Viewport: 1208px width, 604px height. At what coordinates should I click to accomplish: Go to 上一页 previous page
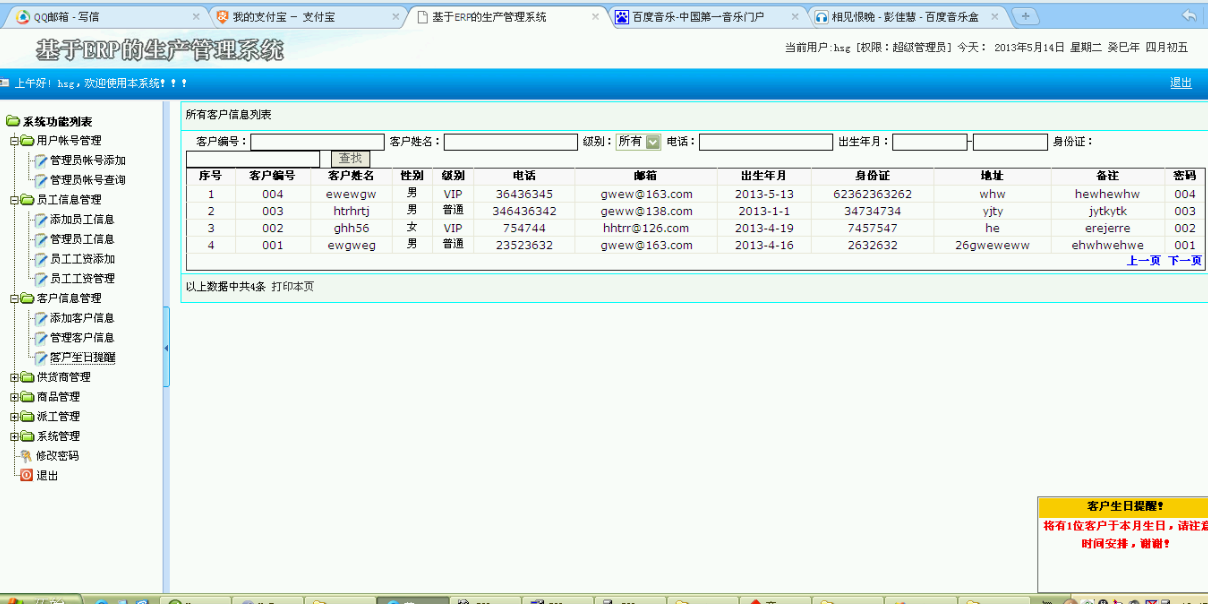[1143, 261]
